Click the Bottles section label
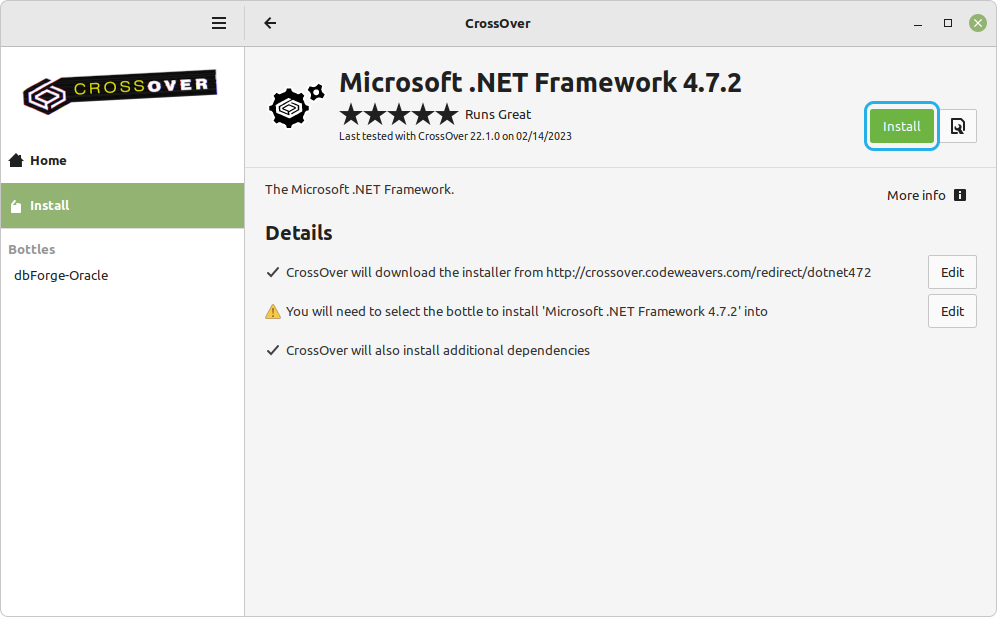The width and height of the screenshot is (997, 617). (x=32, y=249)
